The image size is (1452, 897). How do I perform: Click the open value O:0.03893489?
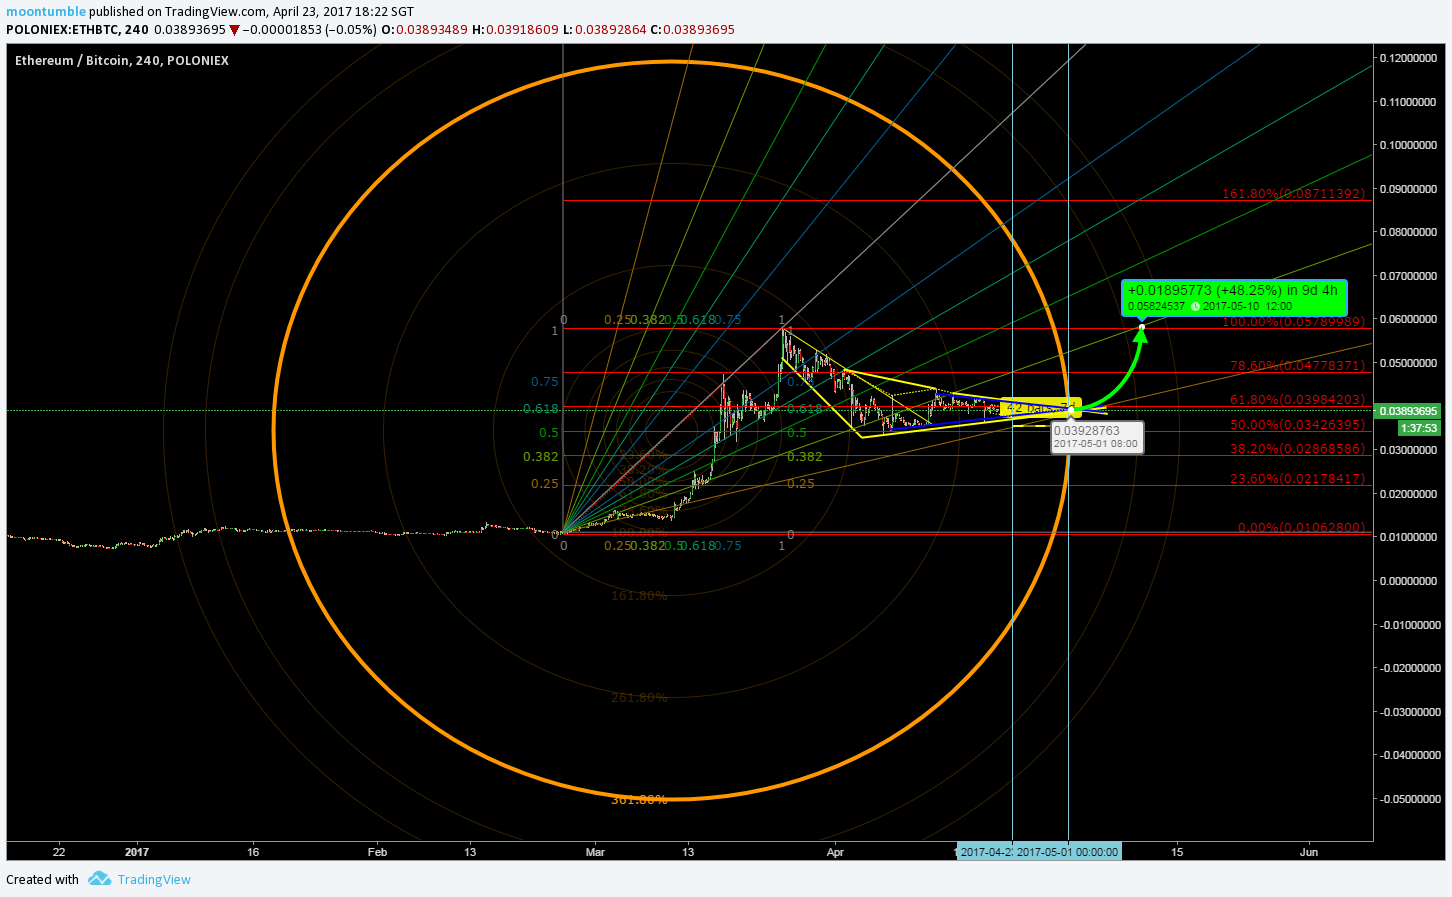pyautogui.click(x=425, y=30)
